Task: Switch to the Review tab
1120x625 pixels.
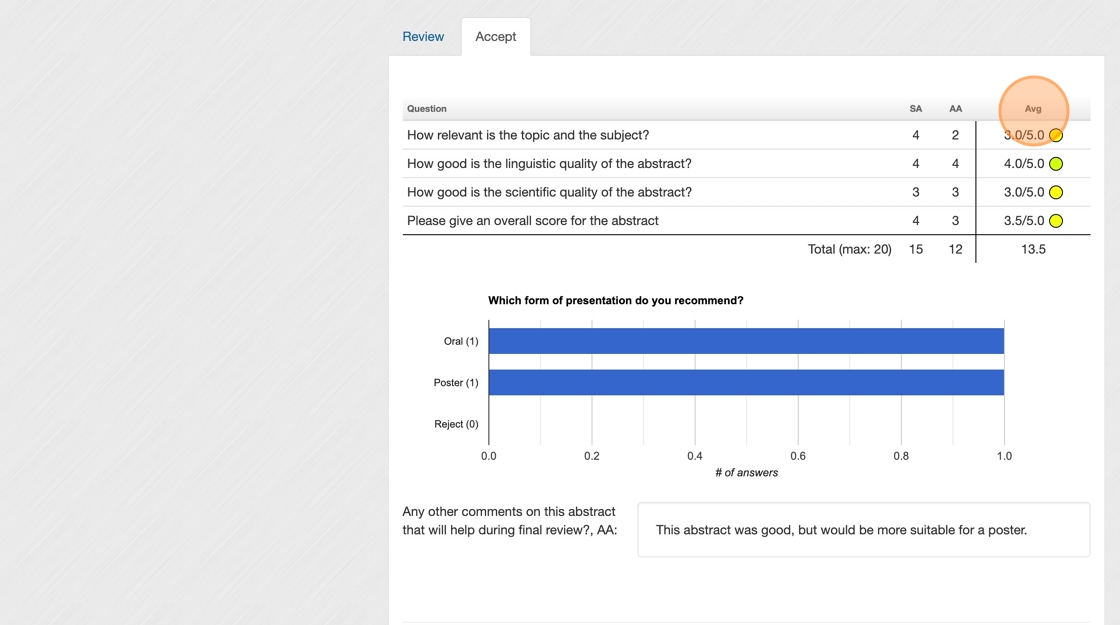Action: (x=423, y=37)
